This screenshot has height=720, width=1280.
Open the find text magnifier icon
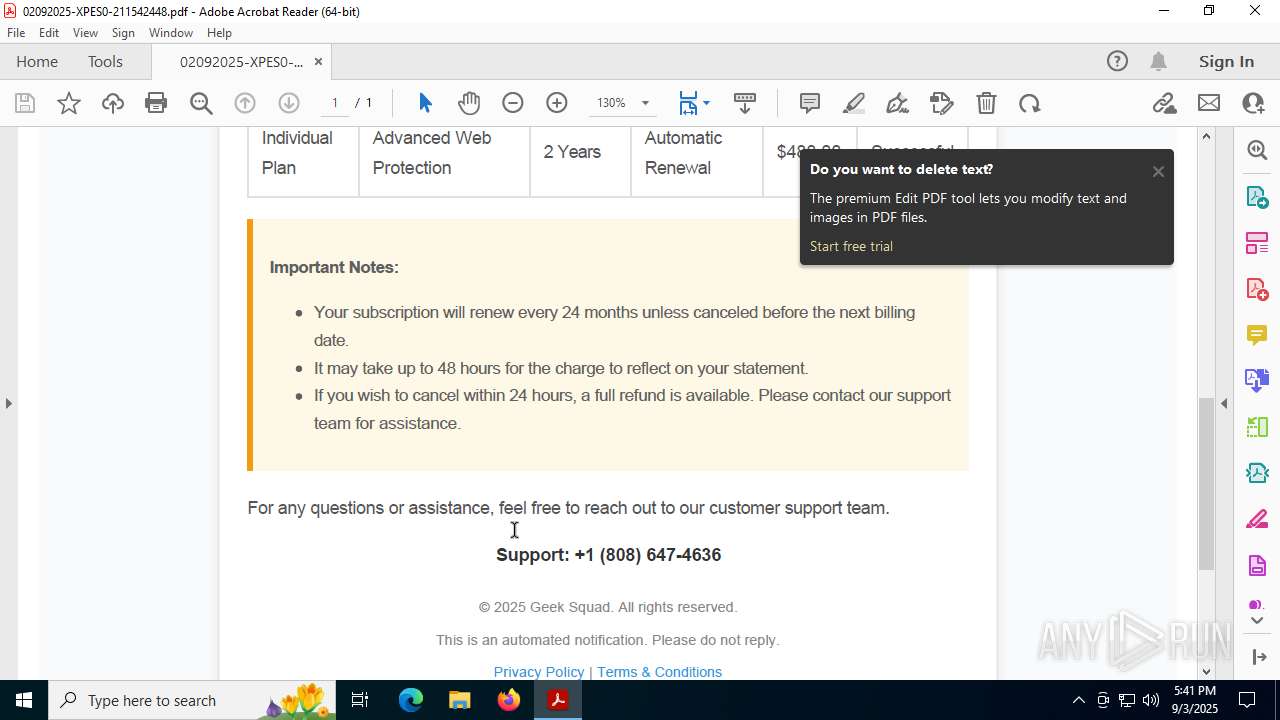pyautogui.click(x=201, y=103)
